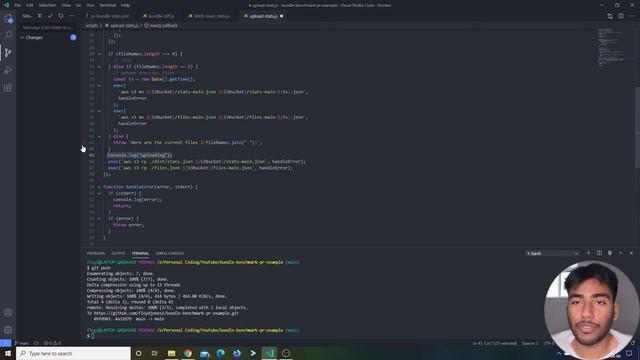Switch to the fetch-main-stats.js tab
640x360 pixels.
210,16
